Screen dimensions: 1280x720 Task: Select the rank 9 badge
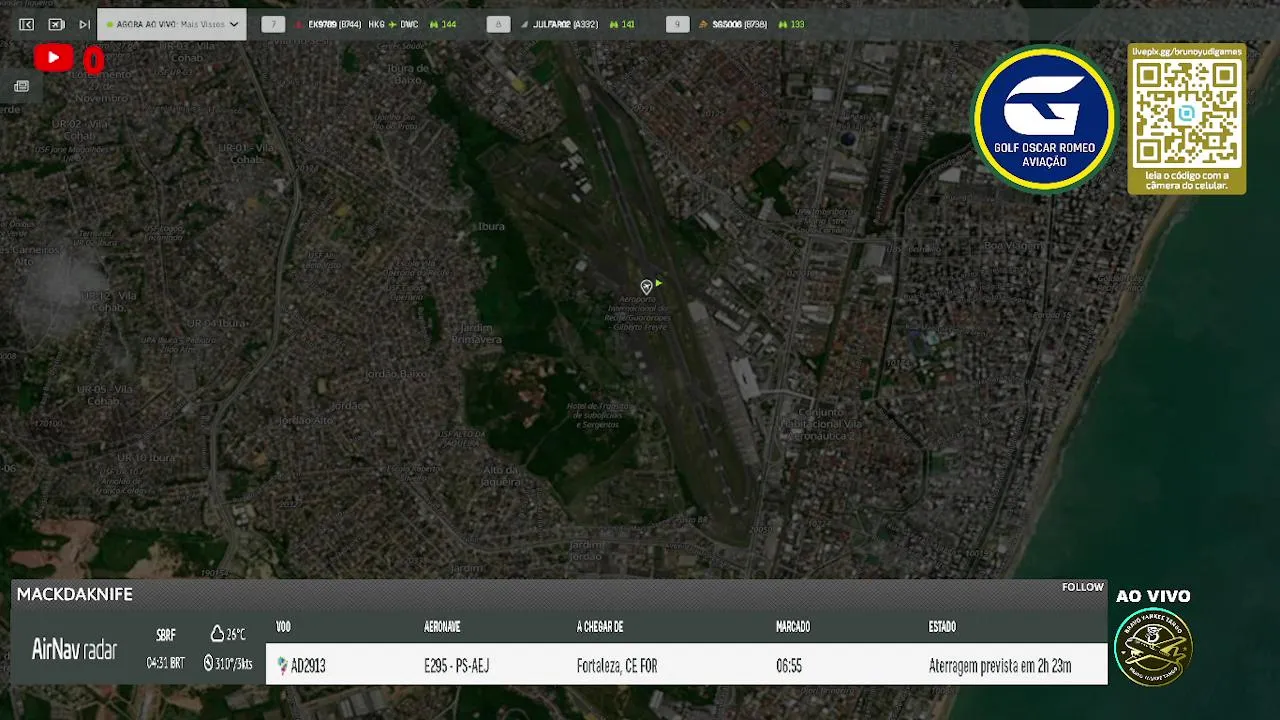[677, 24]
